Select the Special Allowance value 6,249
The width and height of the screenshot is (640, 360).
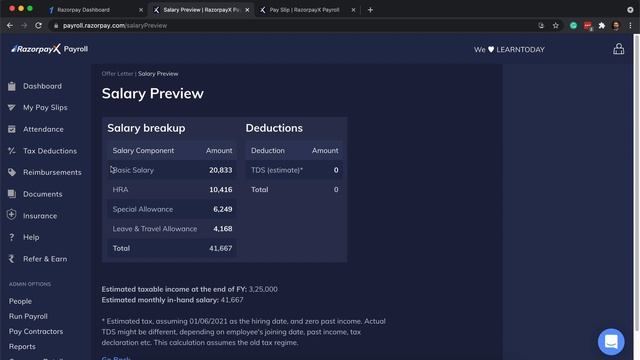[x=222, y=209]
